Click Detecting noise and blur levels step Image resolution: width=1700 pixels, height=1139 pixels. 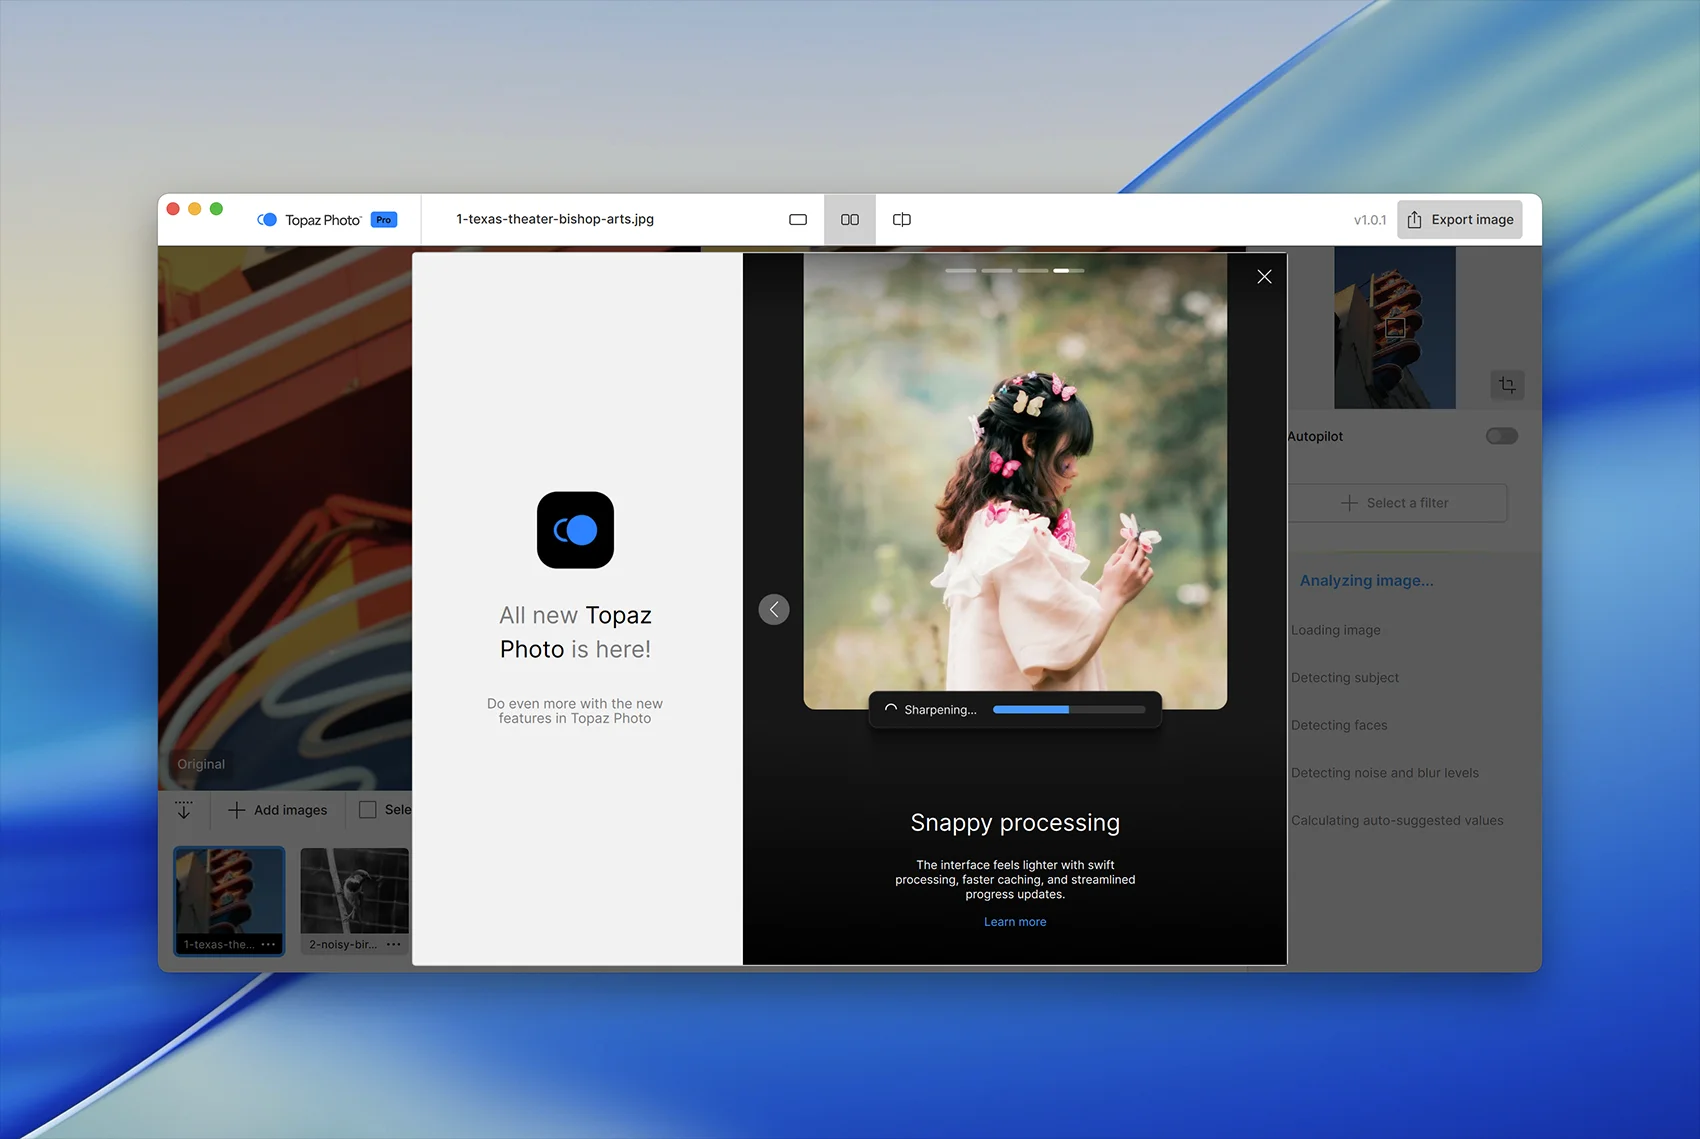[1384, 773]
